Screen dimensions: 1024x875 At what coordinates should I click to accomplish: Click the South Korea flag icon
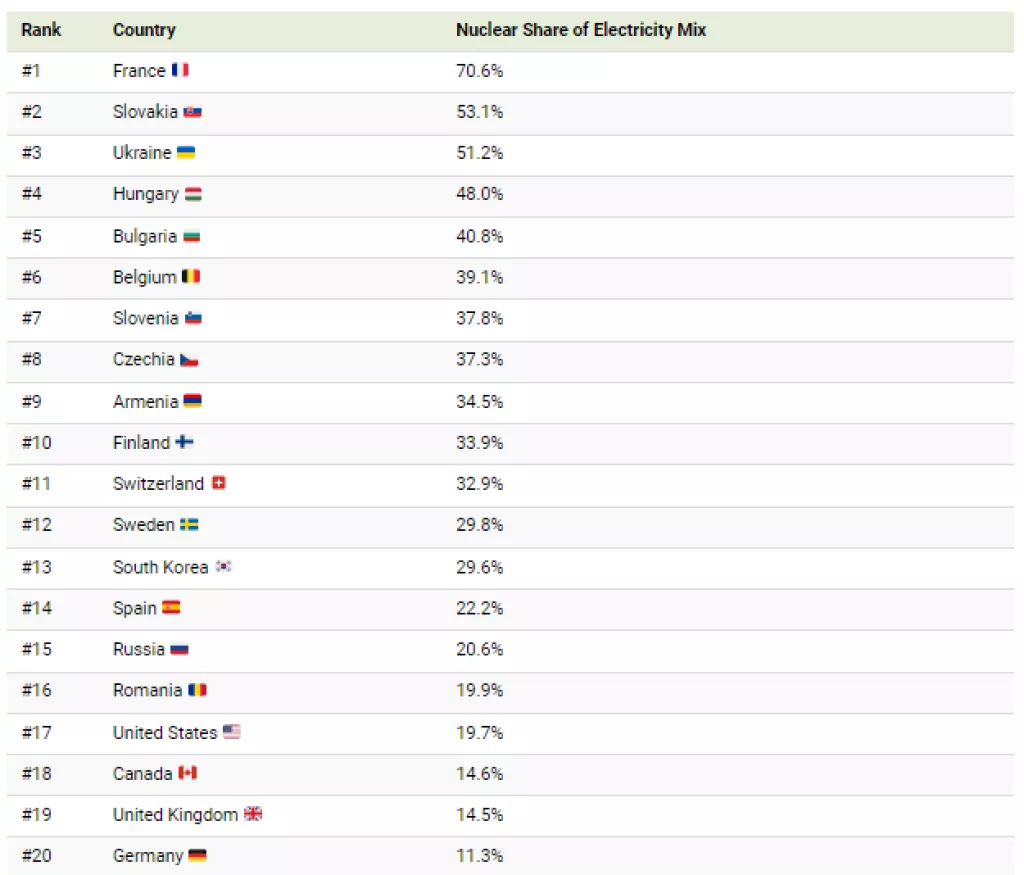point(223,567)
